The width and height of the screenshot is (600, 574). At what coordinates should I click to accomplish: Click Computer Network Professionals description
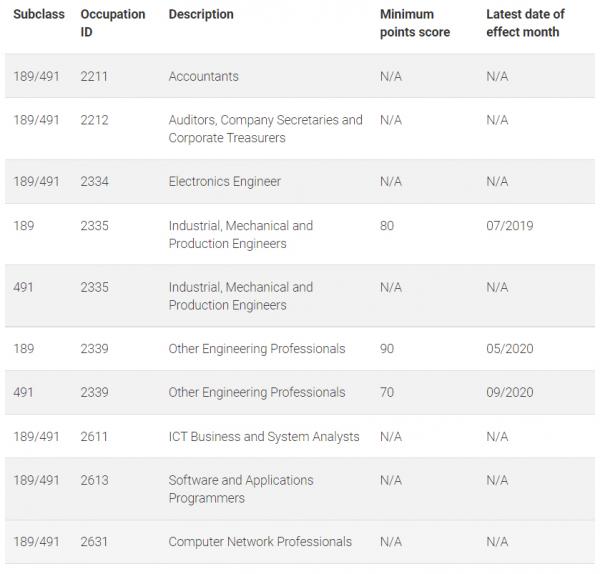[x=260, y=542]
